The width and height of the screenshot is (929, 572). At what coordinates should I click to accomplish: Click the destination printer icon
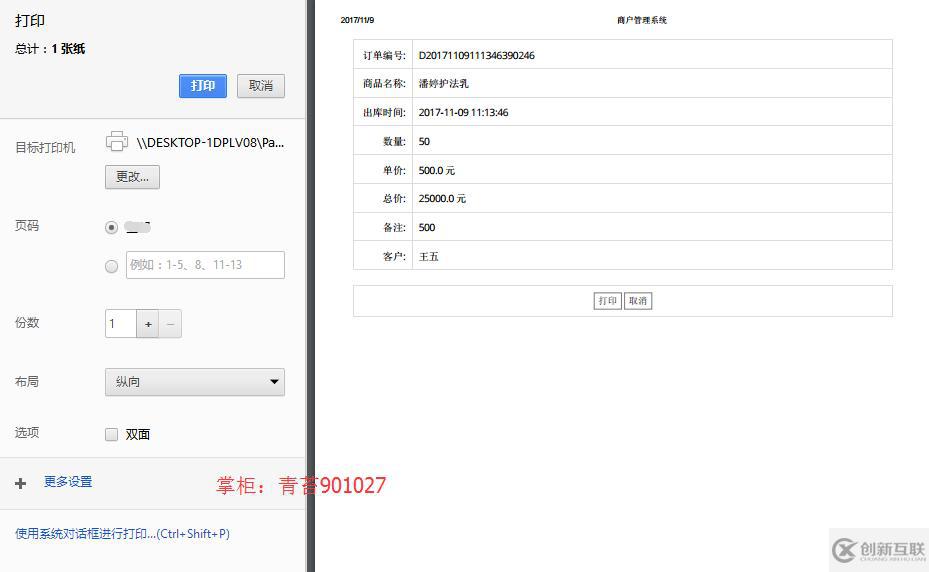pyautogui.click(x=117, y=141)
